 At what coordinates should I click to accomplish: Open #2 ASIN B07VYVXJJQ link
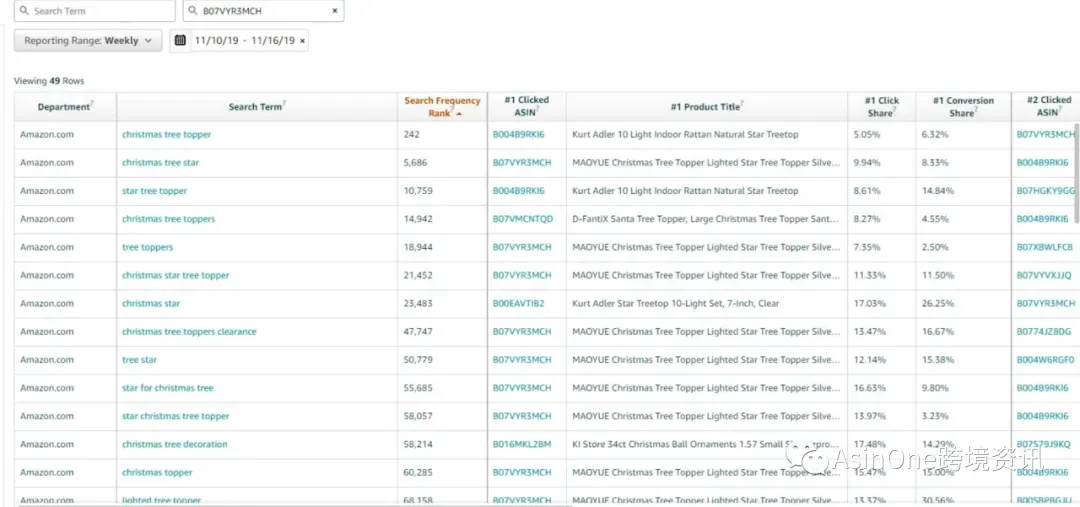pyautogui.click(x=1044, y=275)
